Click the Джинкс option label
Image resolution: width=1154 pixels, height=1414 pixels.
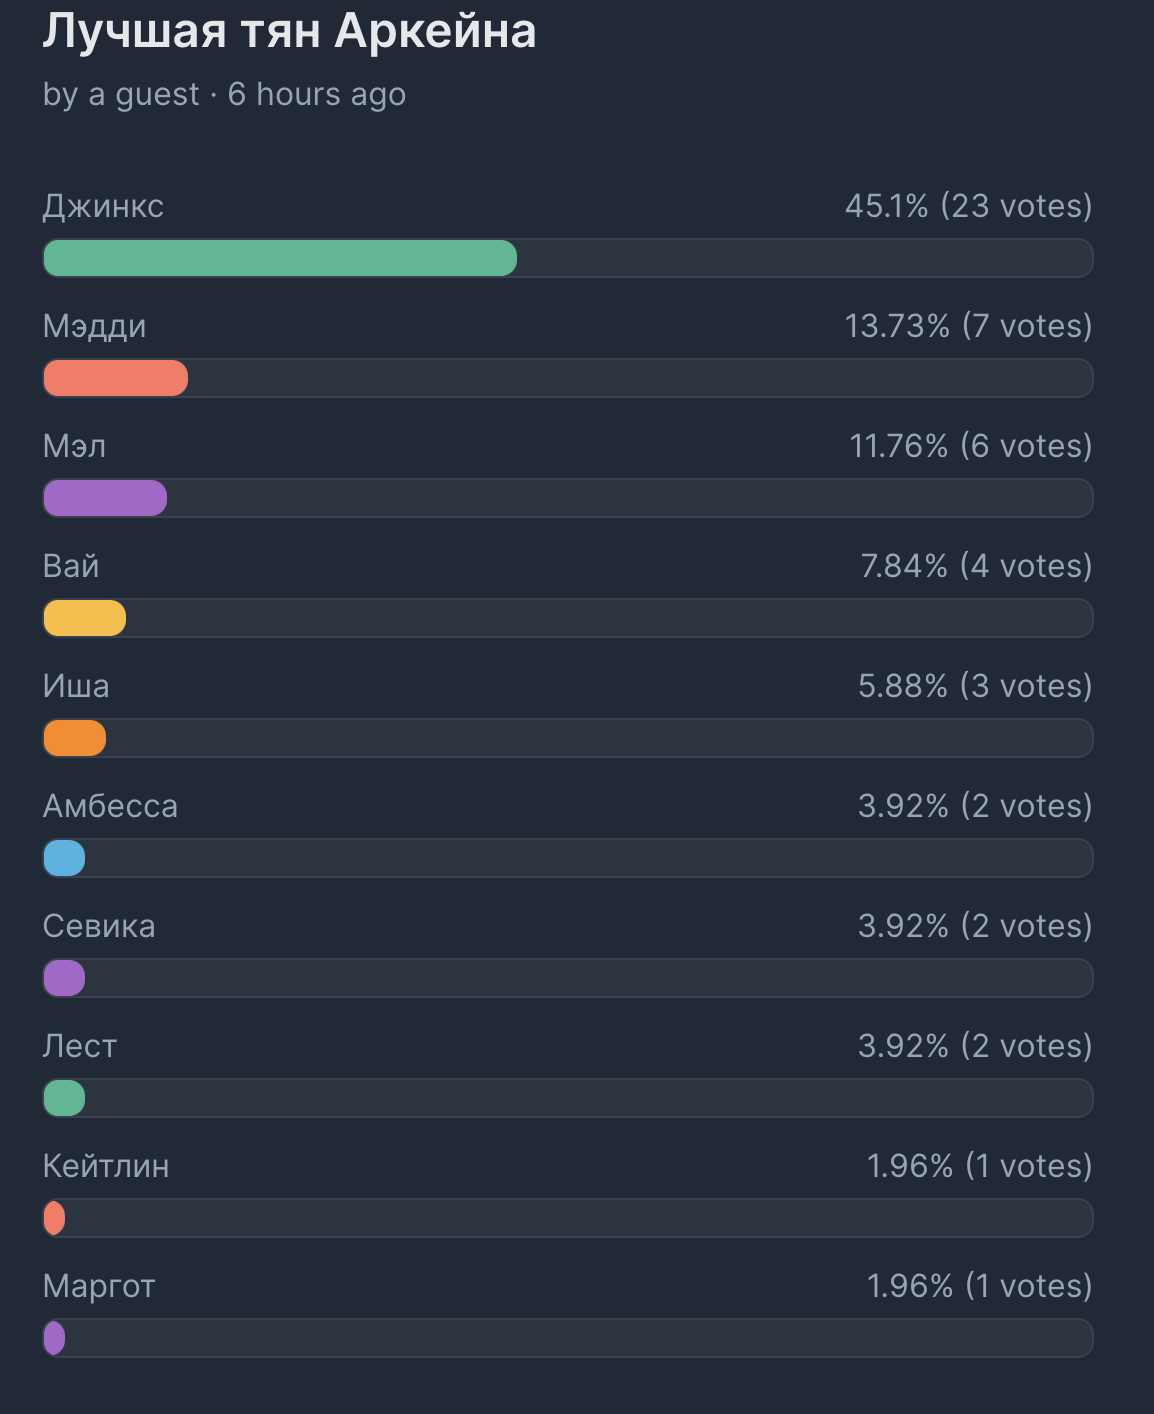(x=103, y=207)
